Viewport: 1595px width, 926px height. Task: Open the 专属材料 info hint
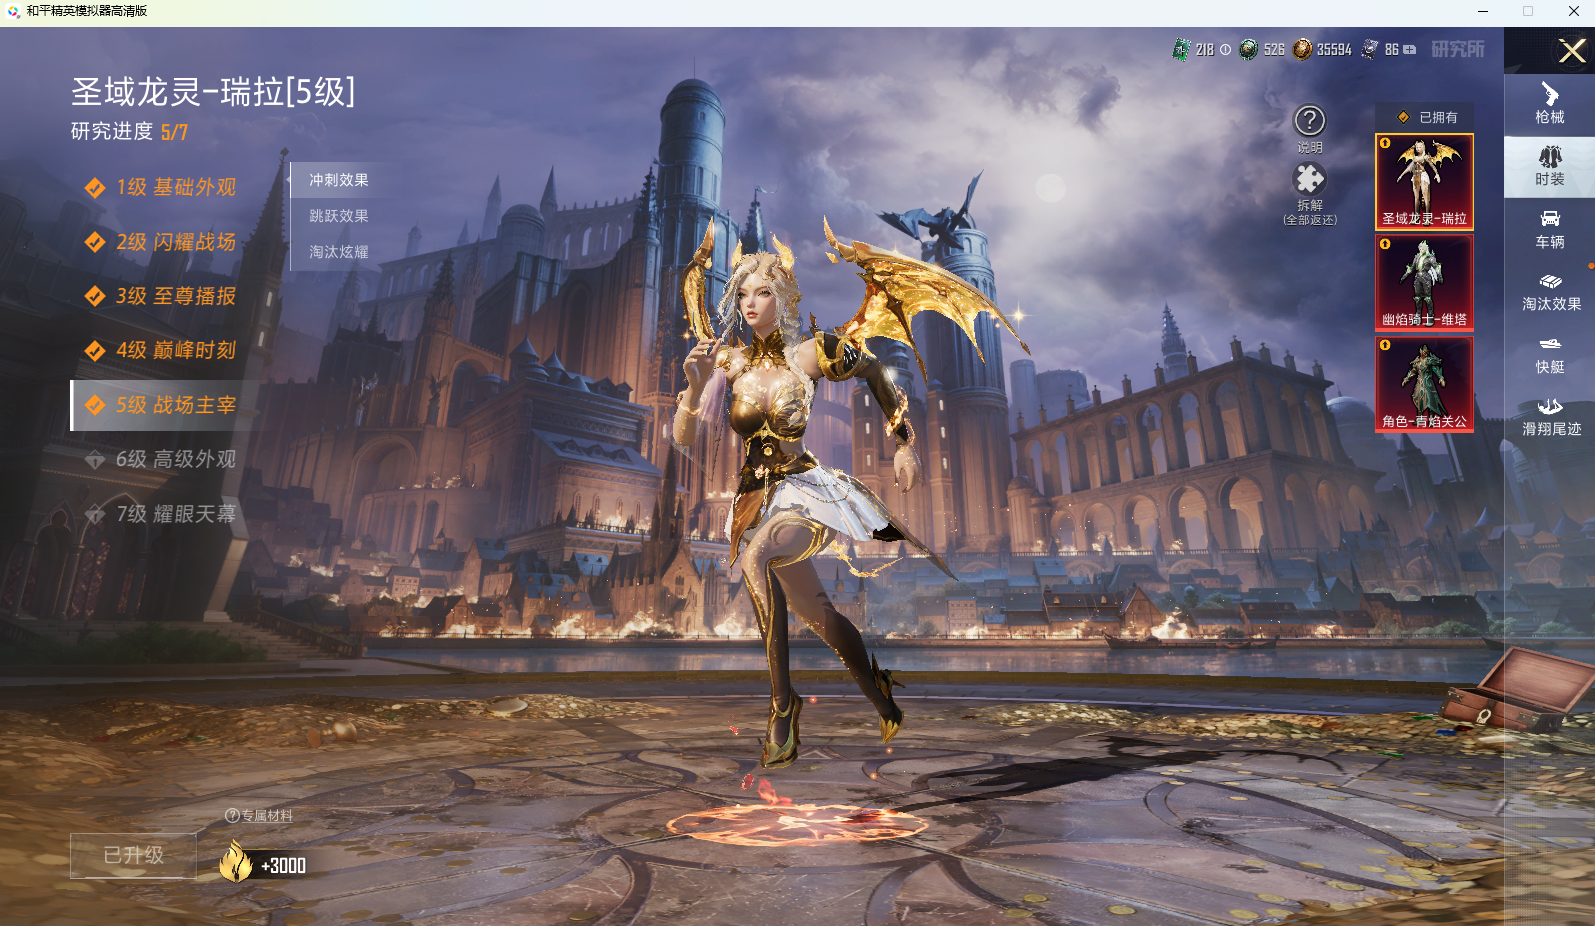coord(232,816)
